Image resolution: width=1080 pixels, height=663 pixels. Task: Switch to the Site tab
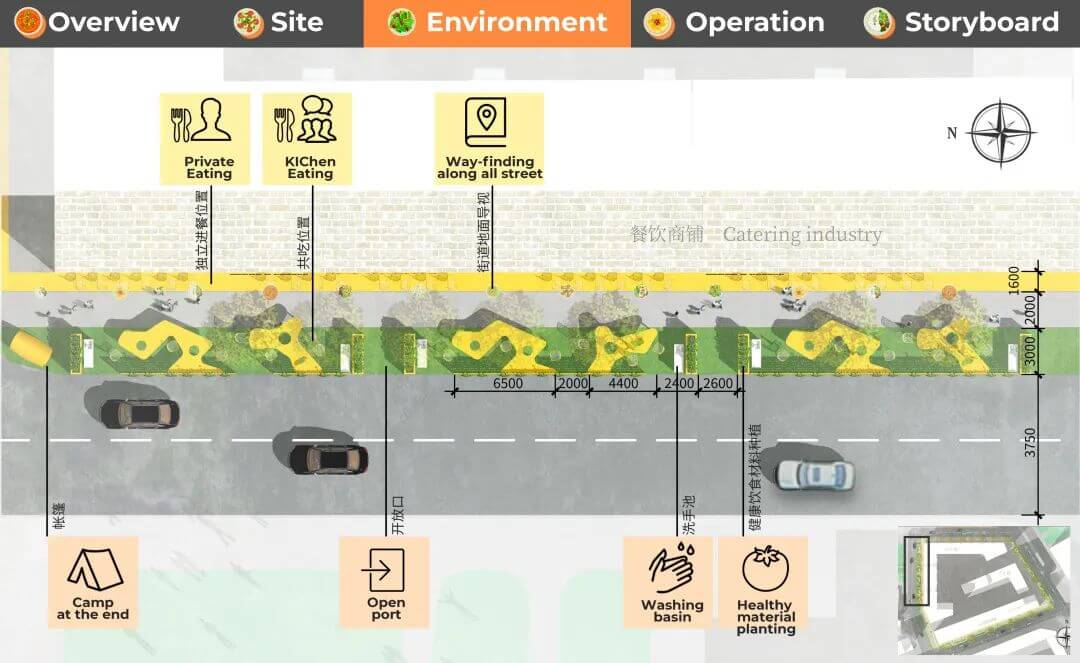coord(279,23)
